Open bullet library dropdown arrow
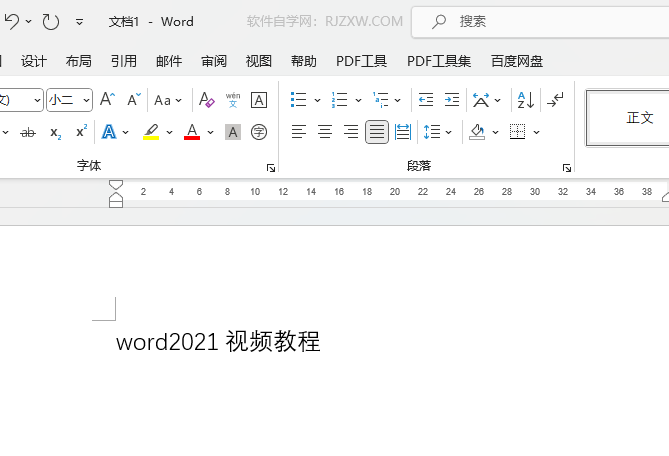Viewport: 669px width, 456px height. (x=317, y=100)
